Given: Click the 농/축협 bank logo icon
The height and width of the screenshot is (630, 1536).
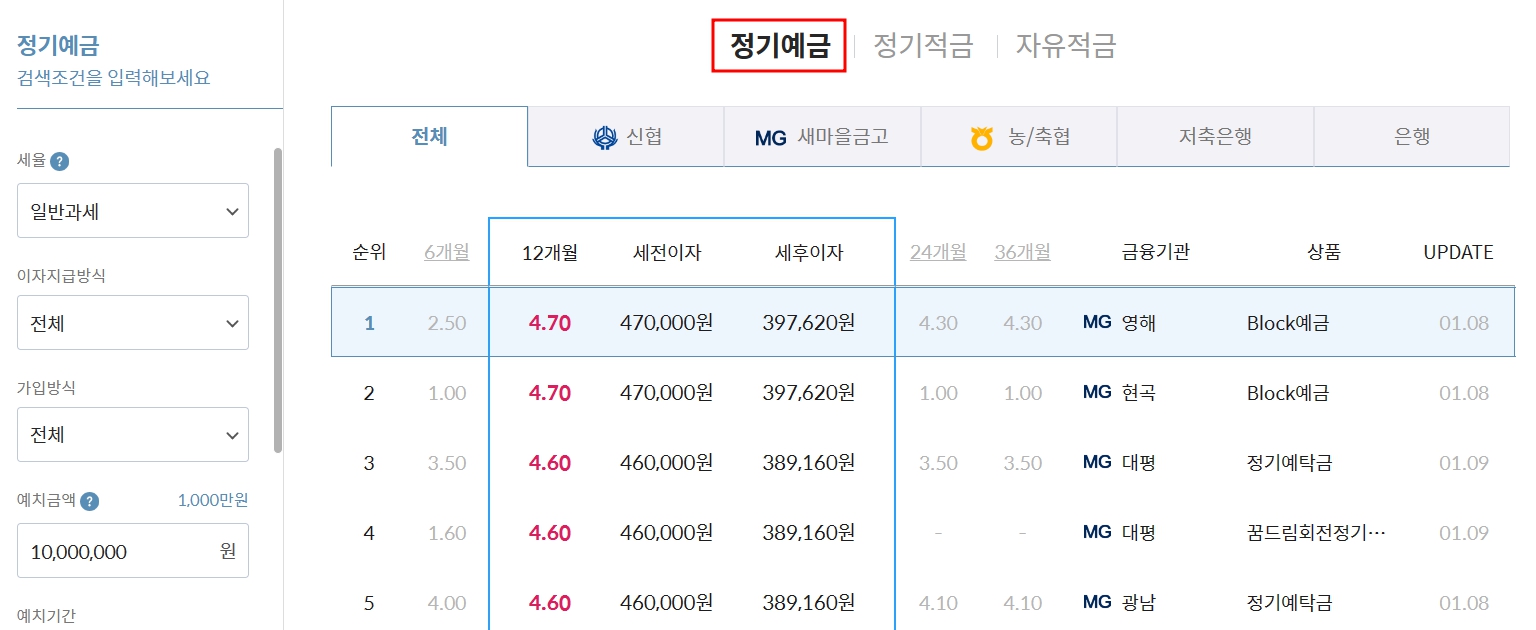Looking at the screenshot, I should (980, 136).
